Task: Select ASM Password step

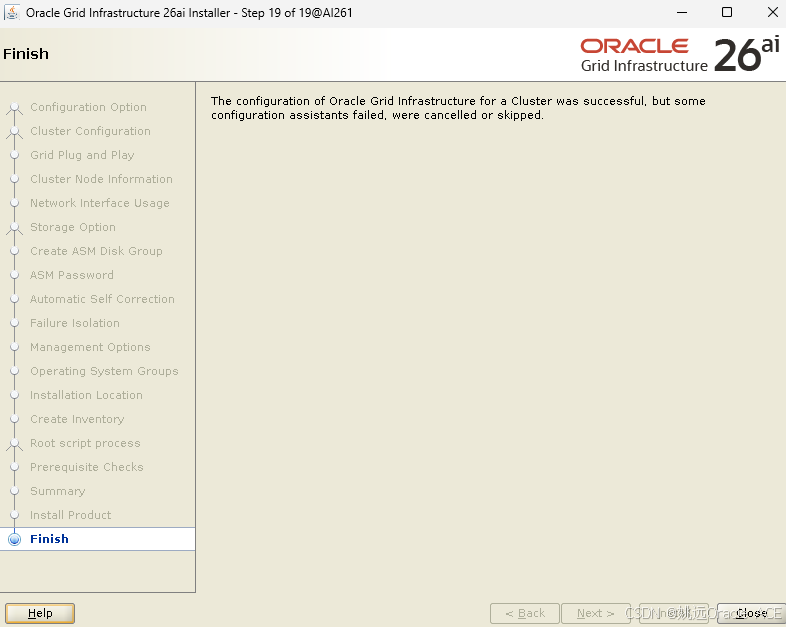Action: 72,275
